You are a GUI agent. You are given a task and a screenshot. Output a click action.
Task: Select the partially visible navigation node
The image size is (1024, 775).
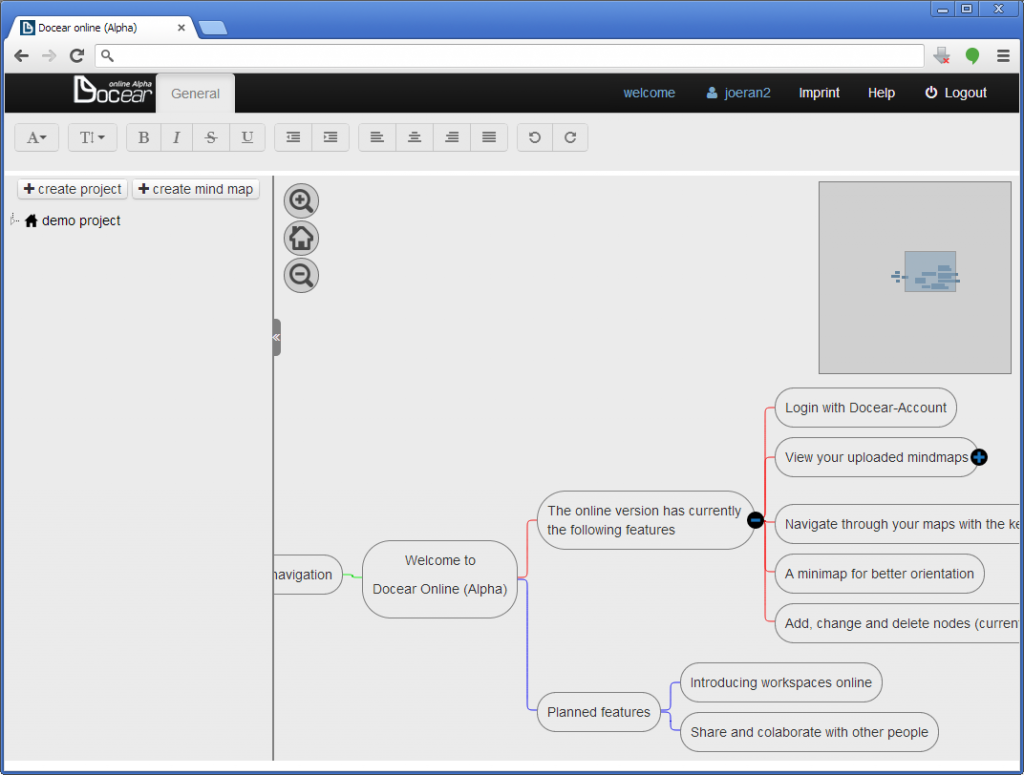(308, 575)
